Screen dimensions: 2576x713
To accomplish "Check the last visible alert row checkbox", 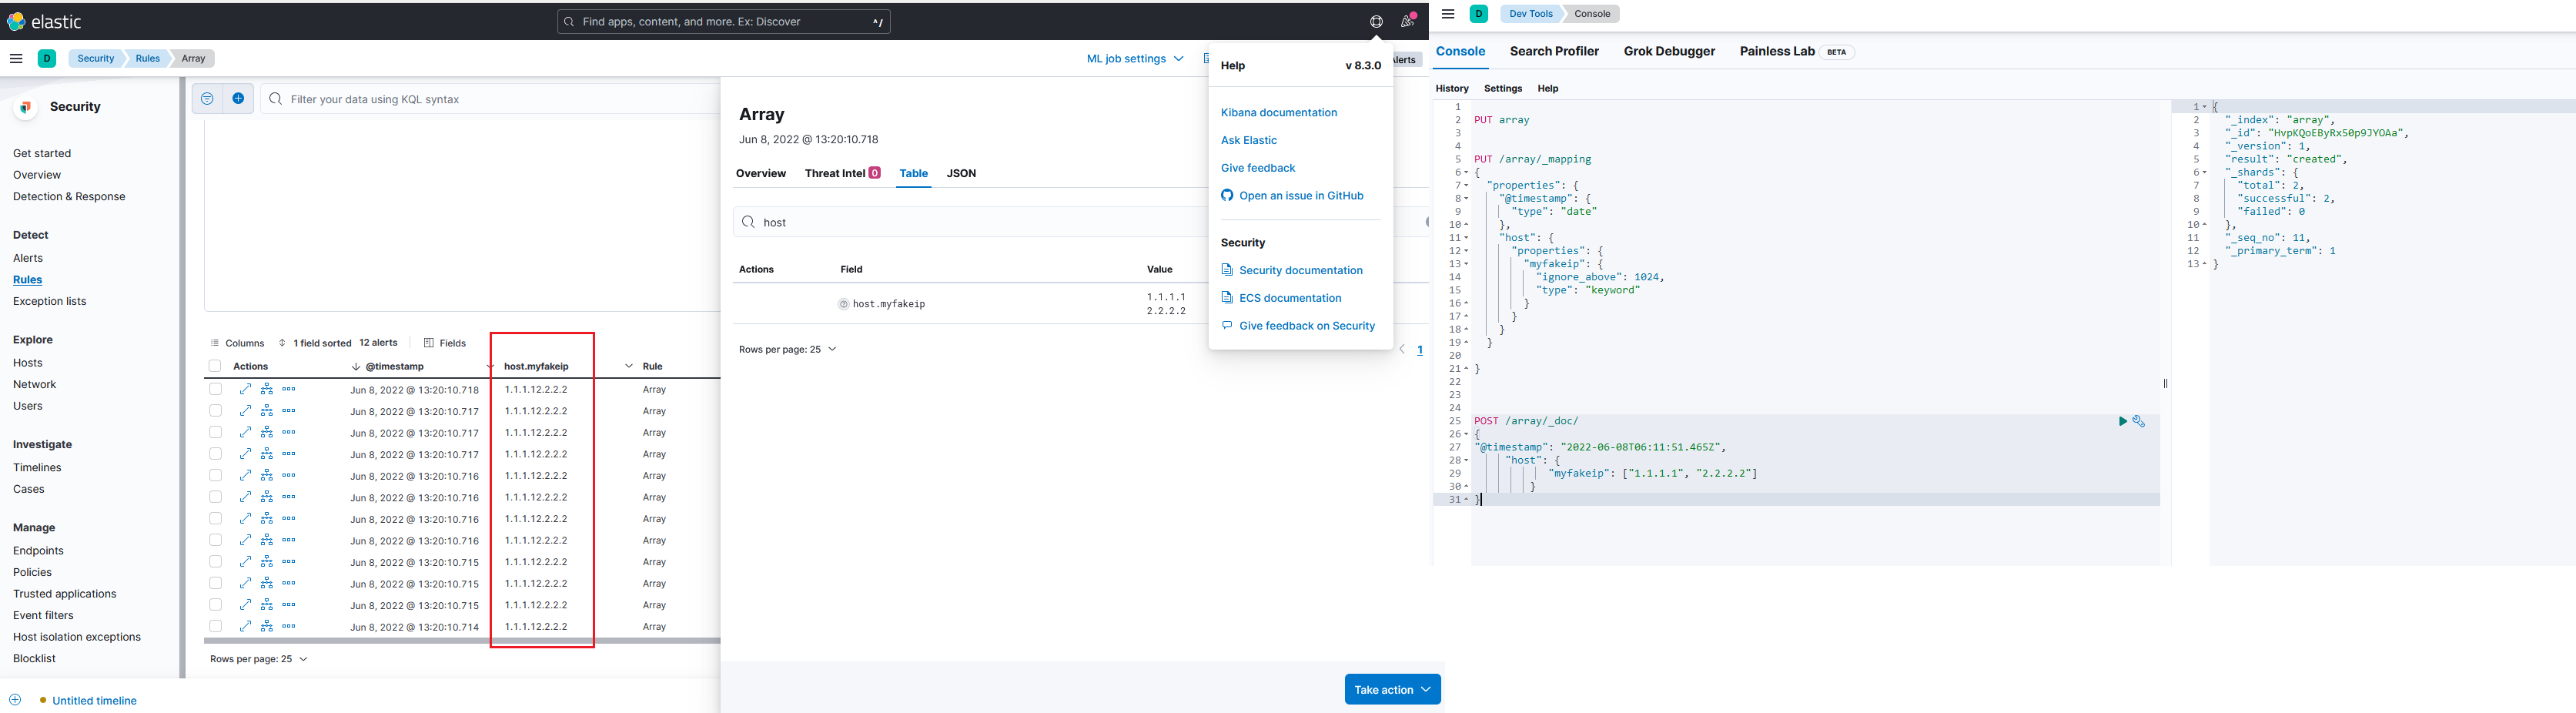I will coord(215,626).
